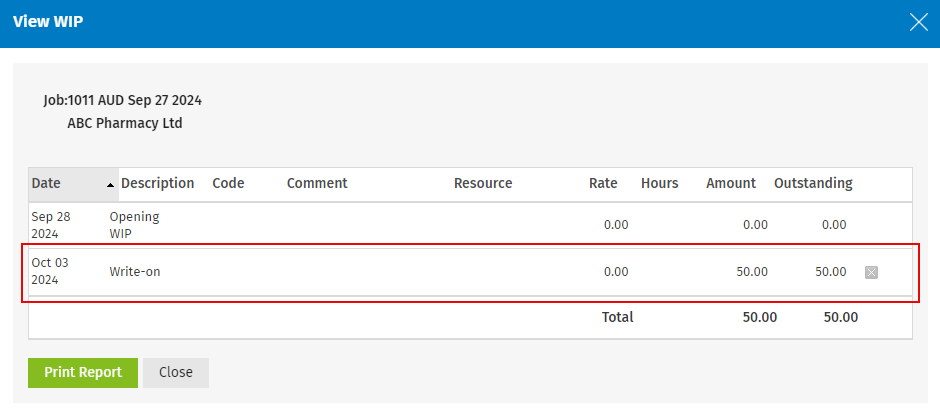Click the Rate column header
The image size is (940, 413).
coord(603,183)
